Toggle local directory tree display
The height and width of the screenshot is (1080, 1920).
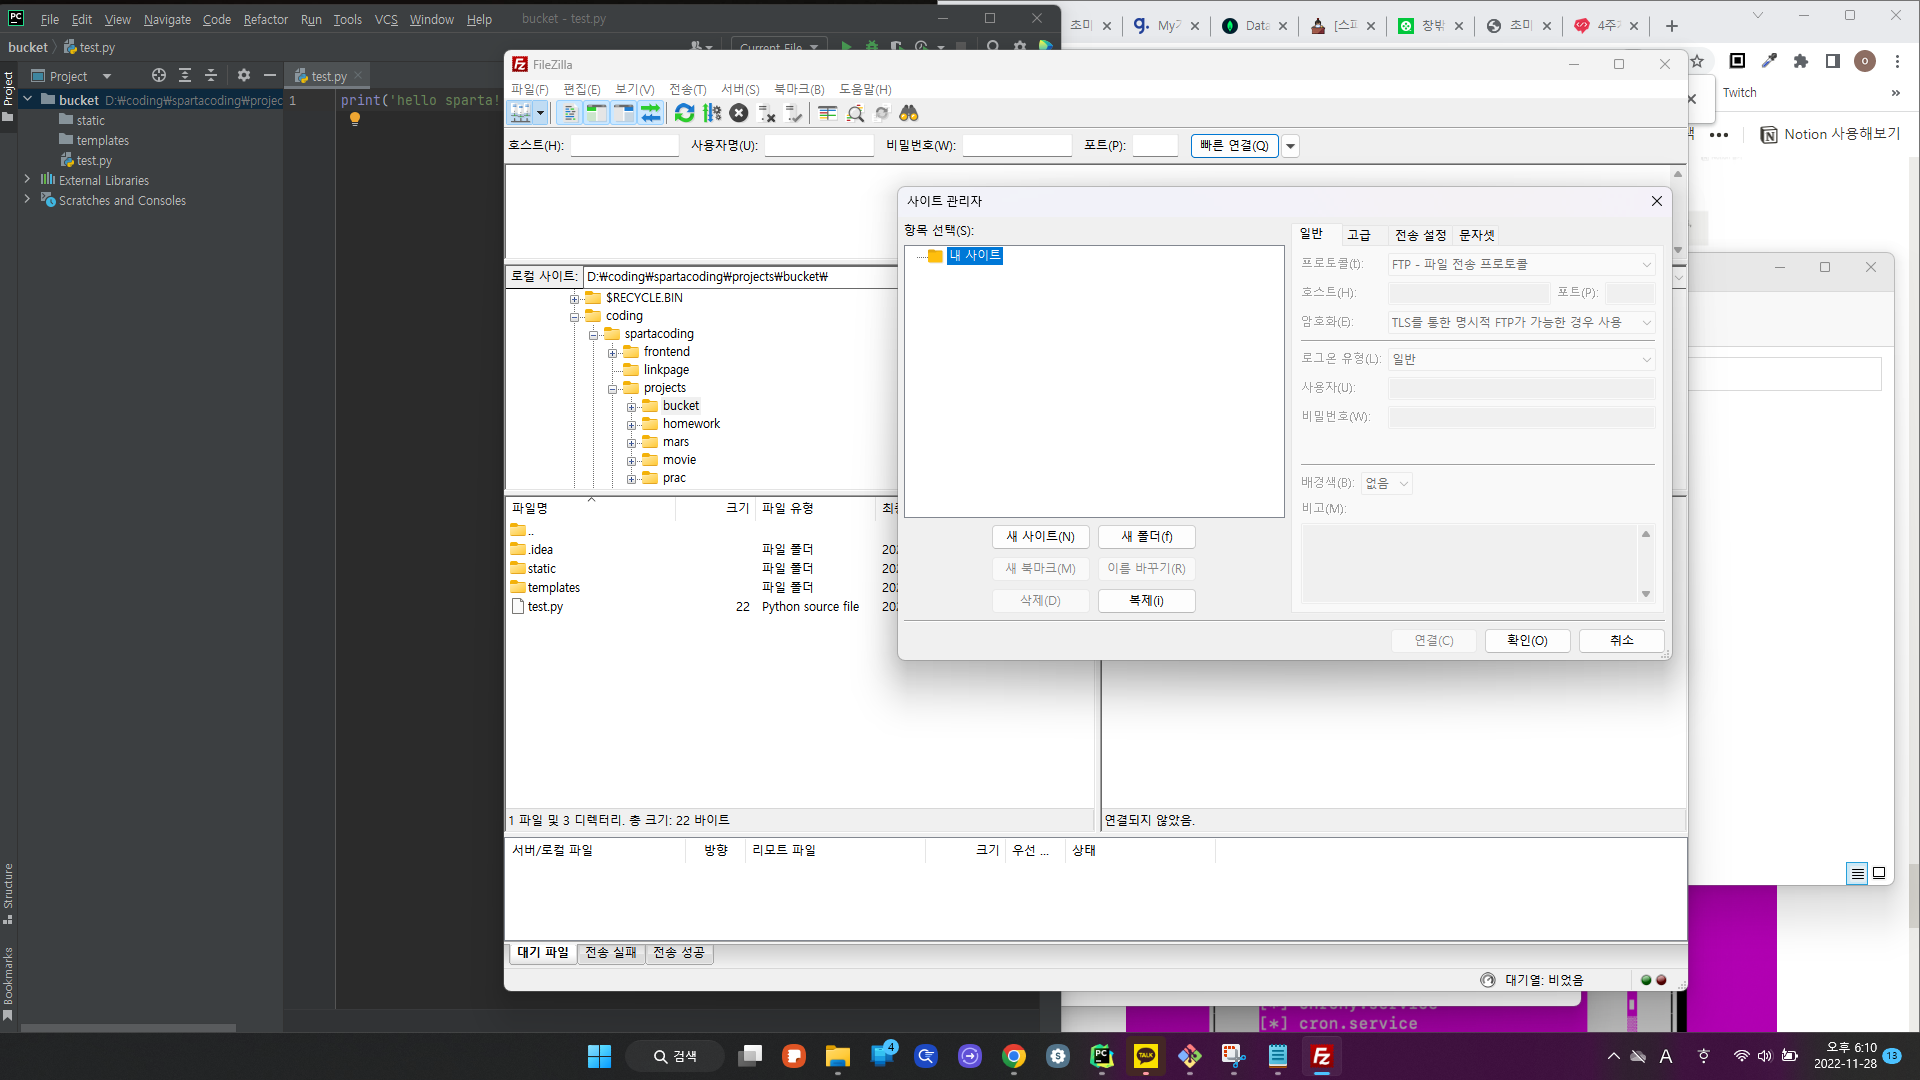click(x=597, y=113)
